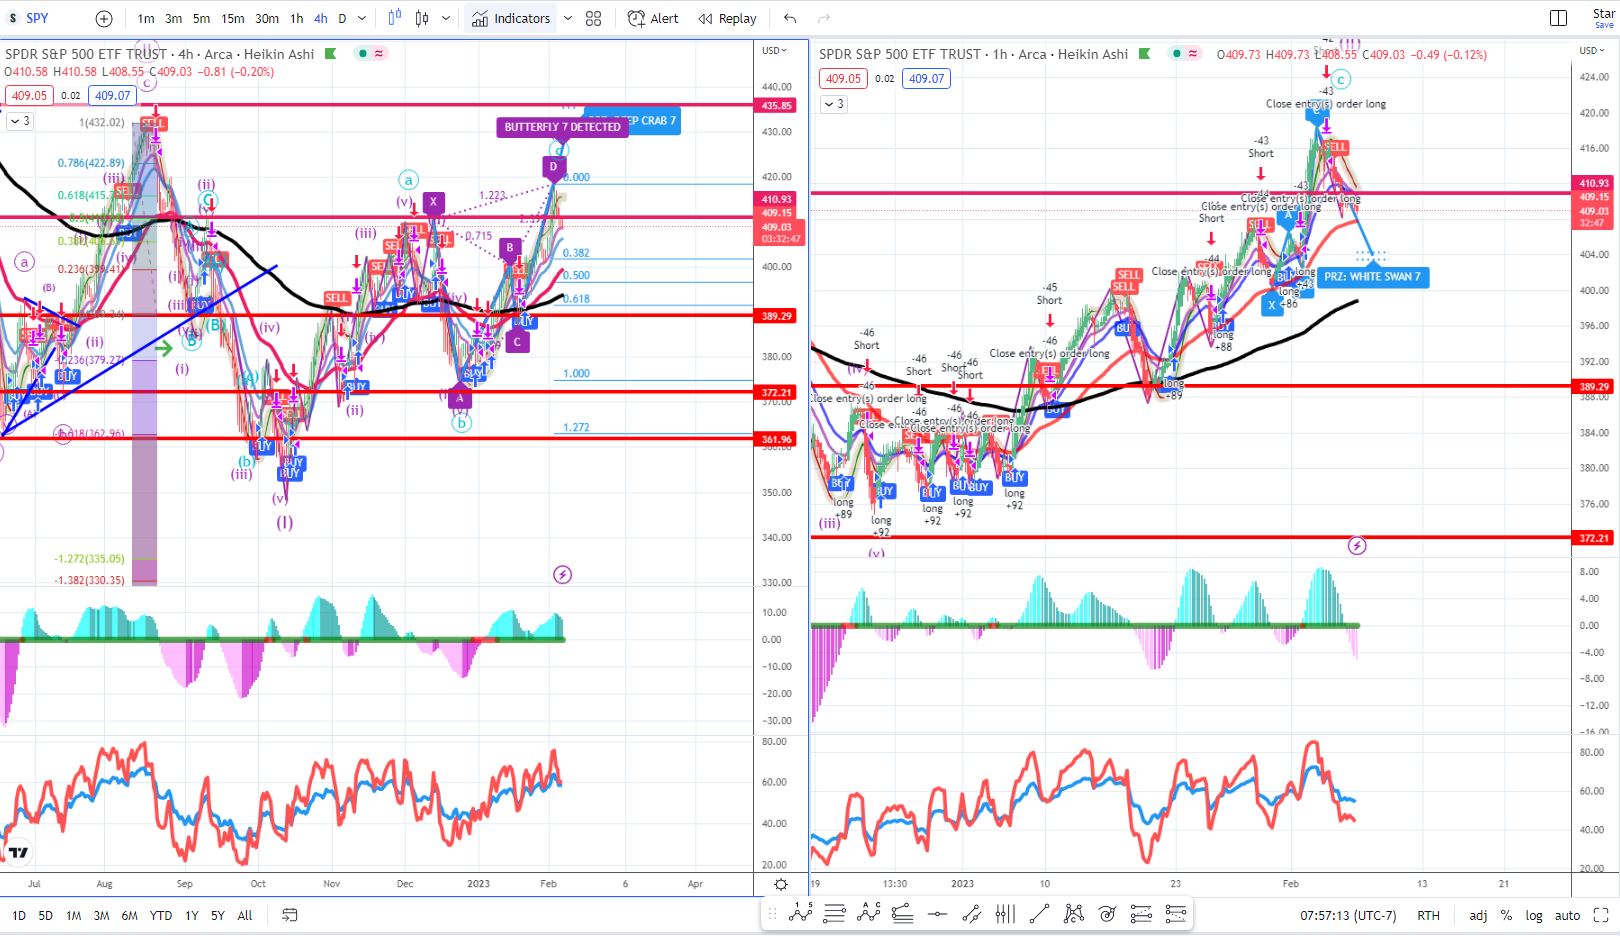Select the trend line tool

click(1039, 913)
